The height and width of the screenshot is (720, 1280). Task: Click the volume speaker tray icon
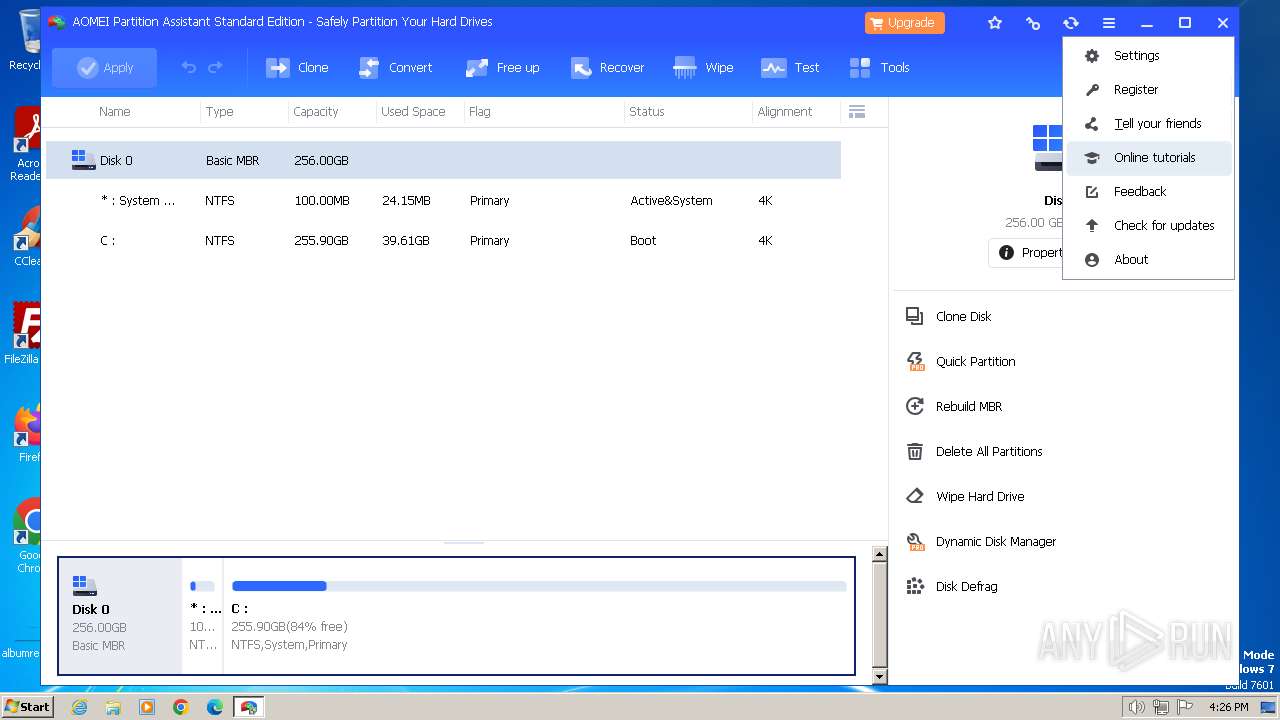pos(1137,707)
